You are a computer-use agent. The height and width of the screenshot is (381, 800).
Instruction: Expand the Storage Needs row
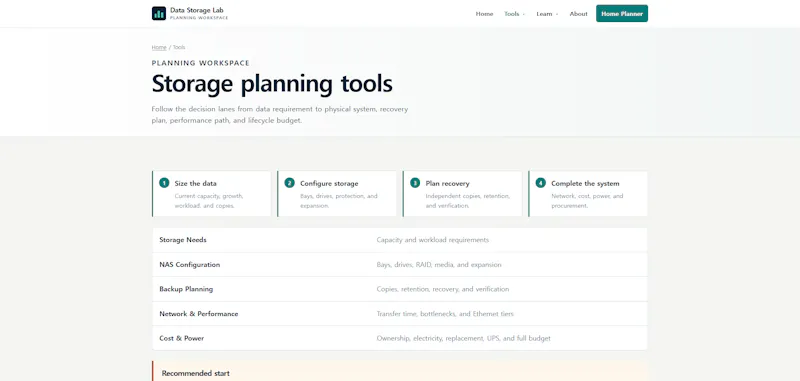click(x=400, y=240)
